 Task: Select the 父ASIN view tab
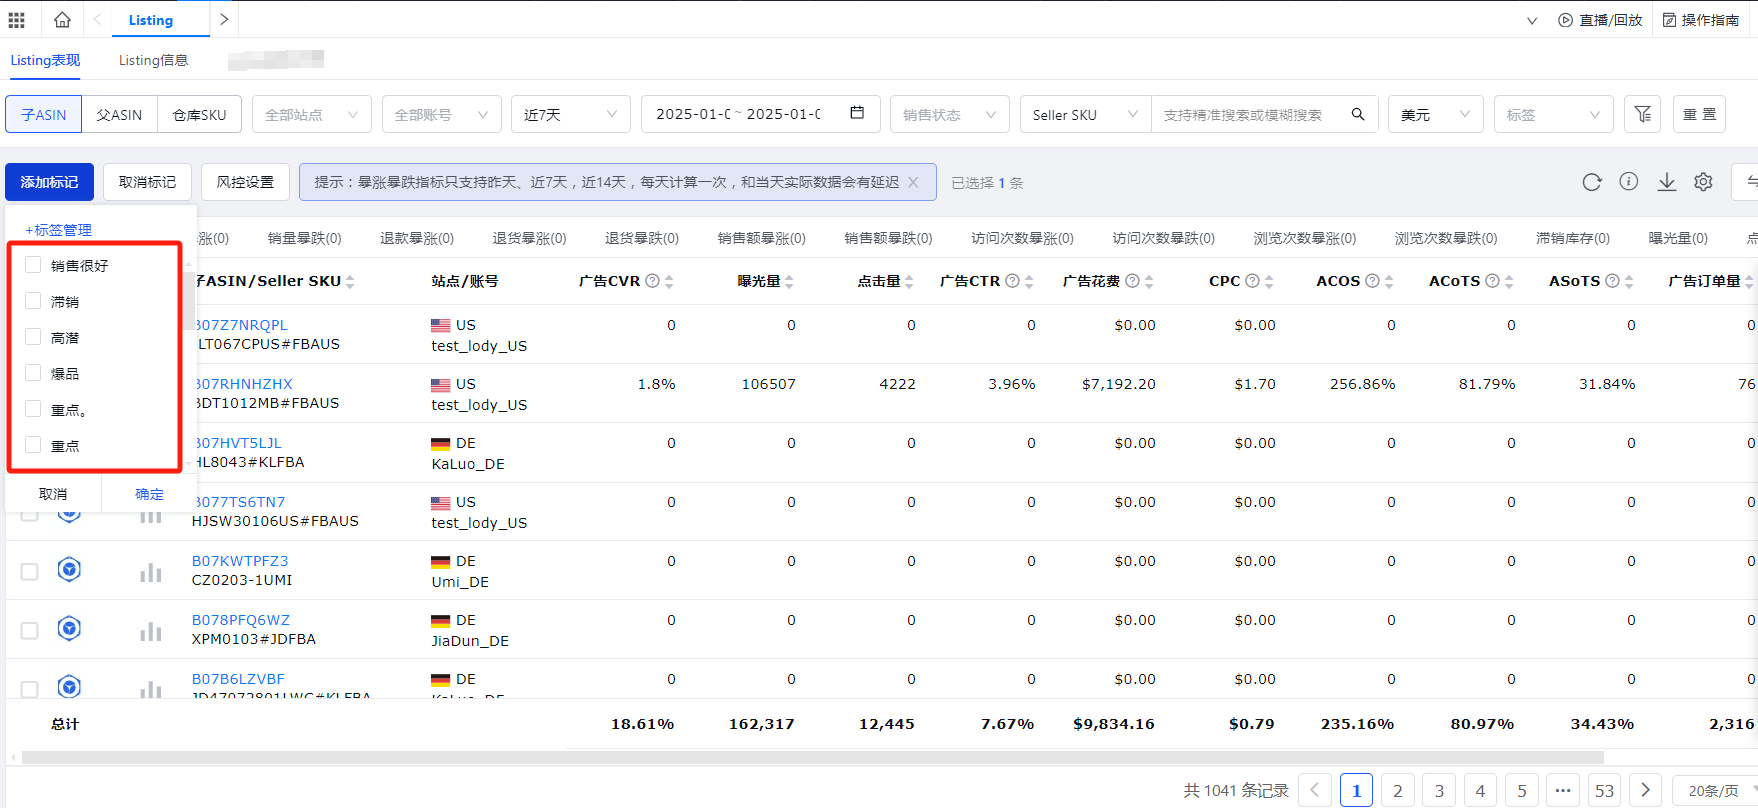119,115
